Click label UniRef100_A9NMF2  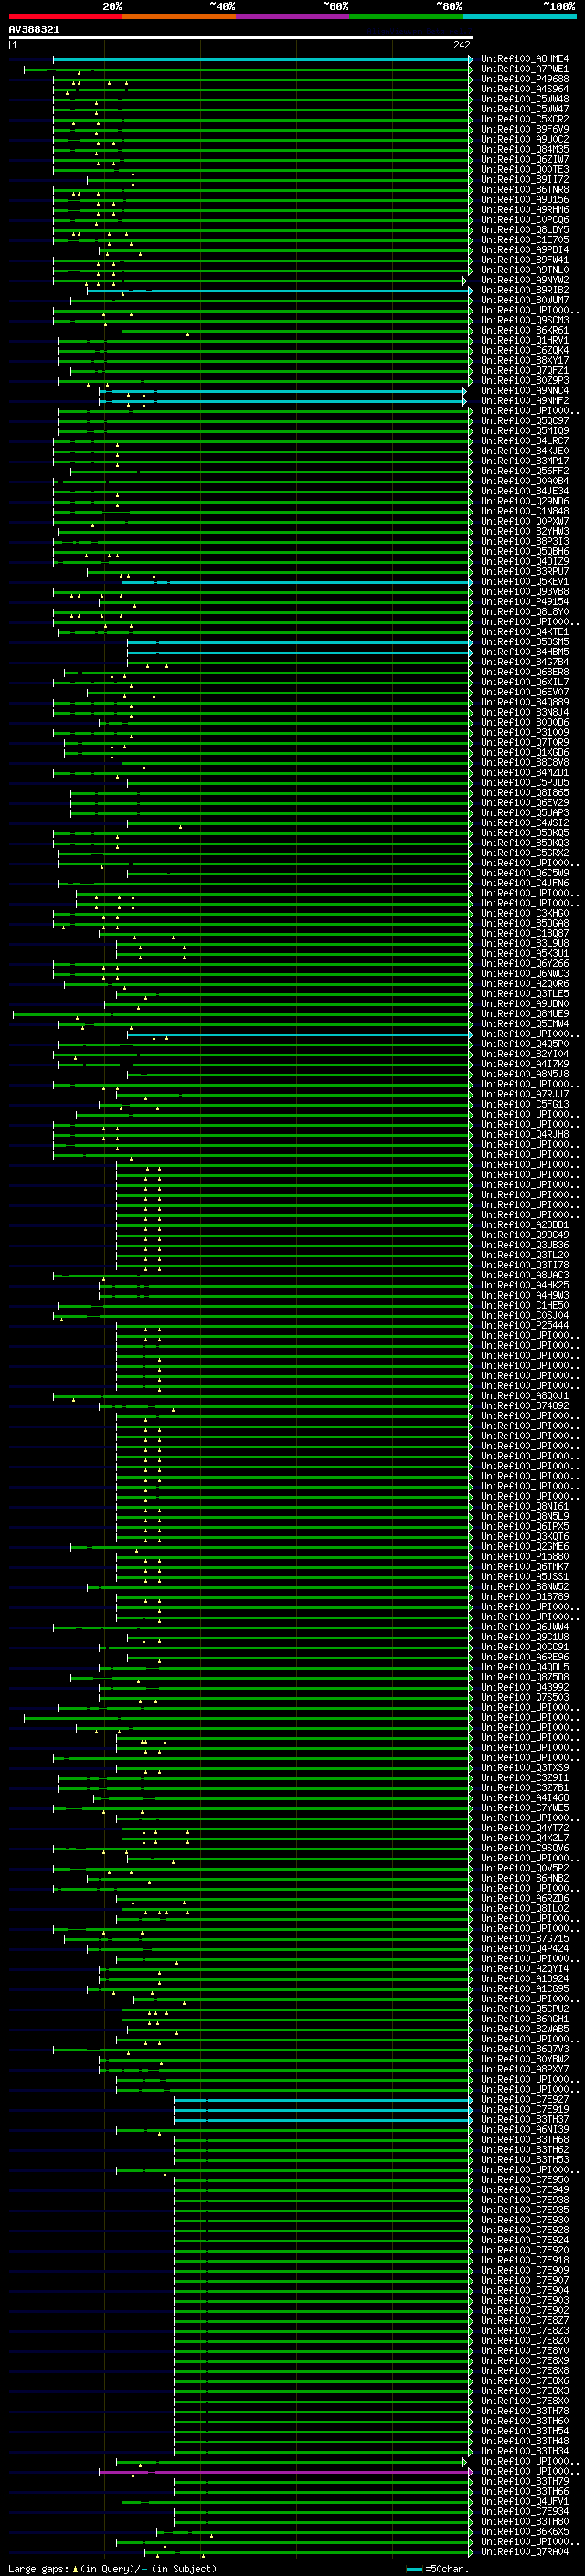[x=524, y=401]
